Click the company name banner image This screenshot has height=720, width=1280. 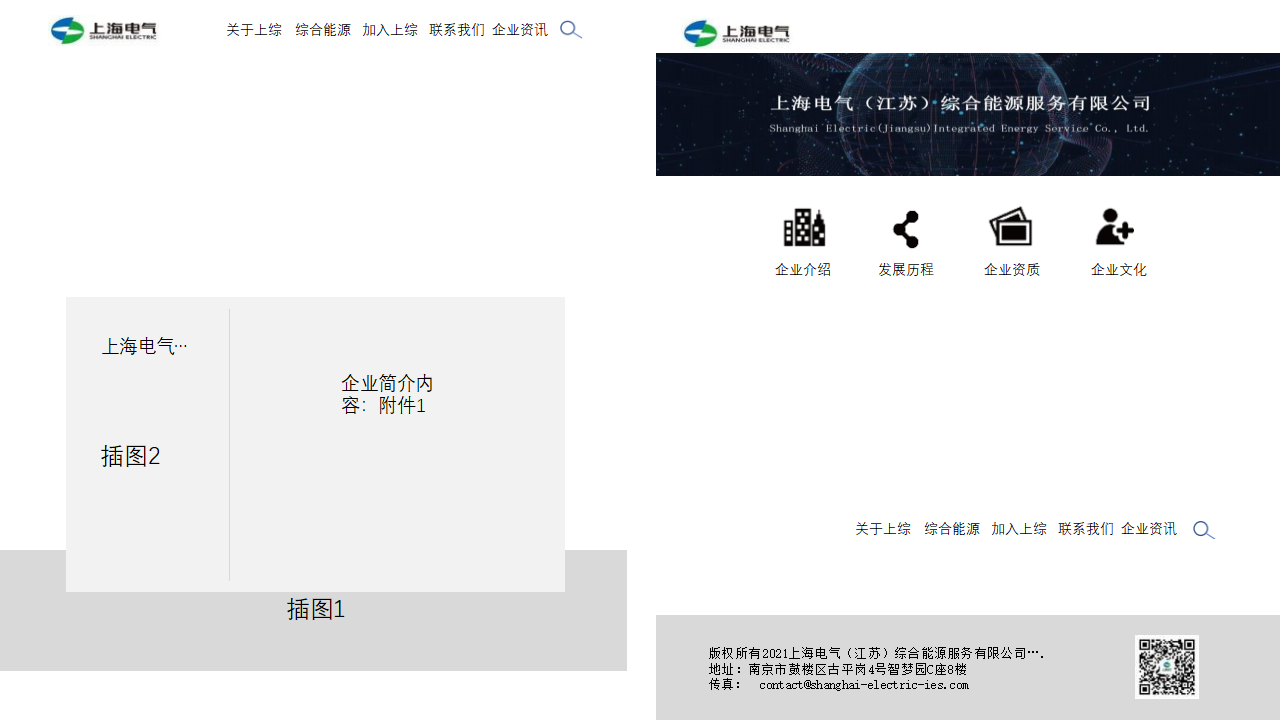(968, 114)
